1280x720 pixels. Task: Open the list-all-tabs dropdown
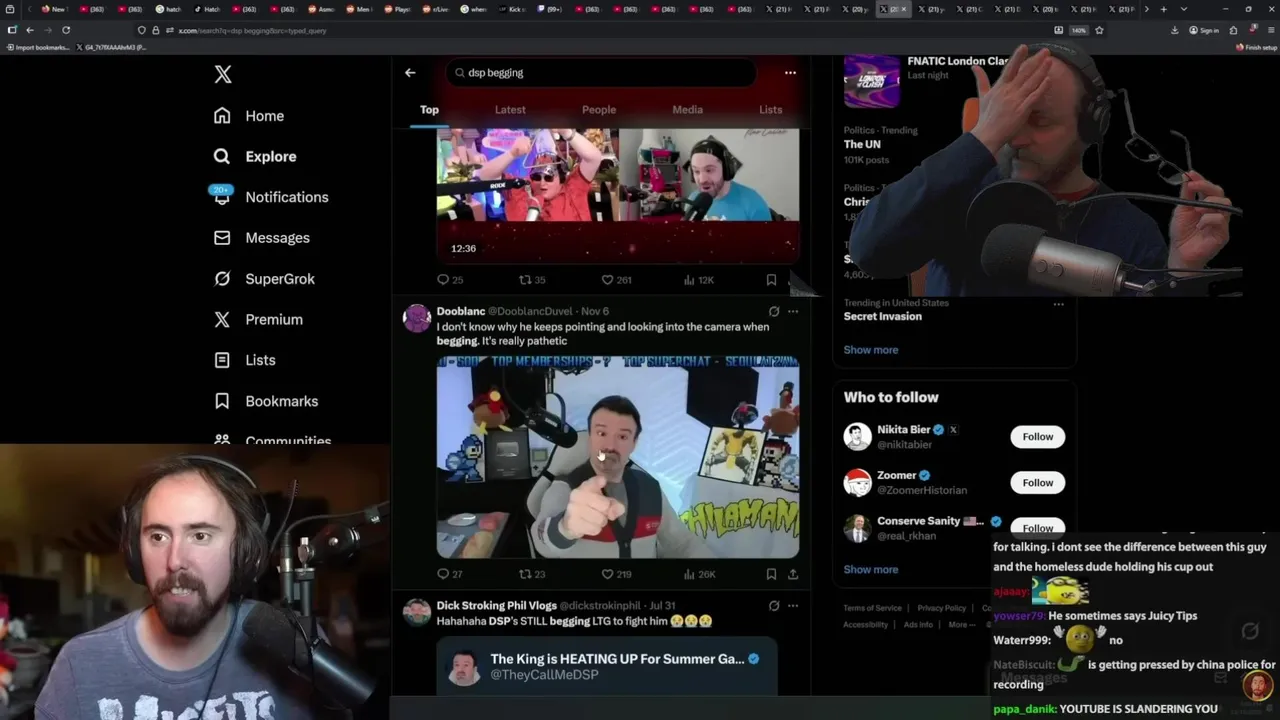tap(1184, 9)
